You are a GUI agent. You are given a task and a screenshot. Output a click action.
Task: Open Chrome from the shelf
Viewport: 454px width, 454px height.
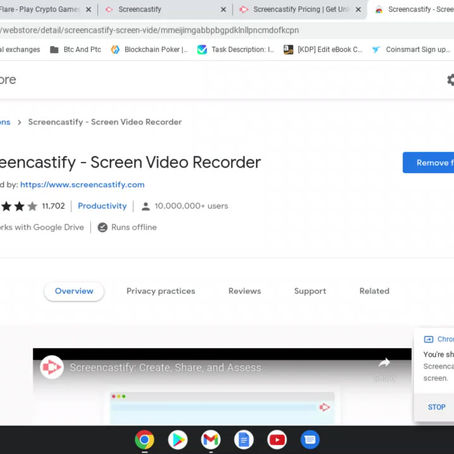144,440
